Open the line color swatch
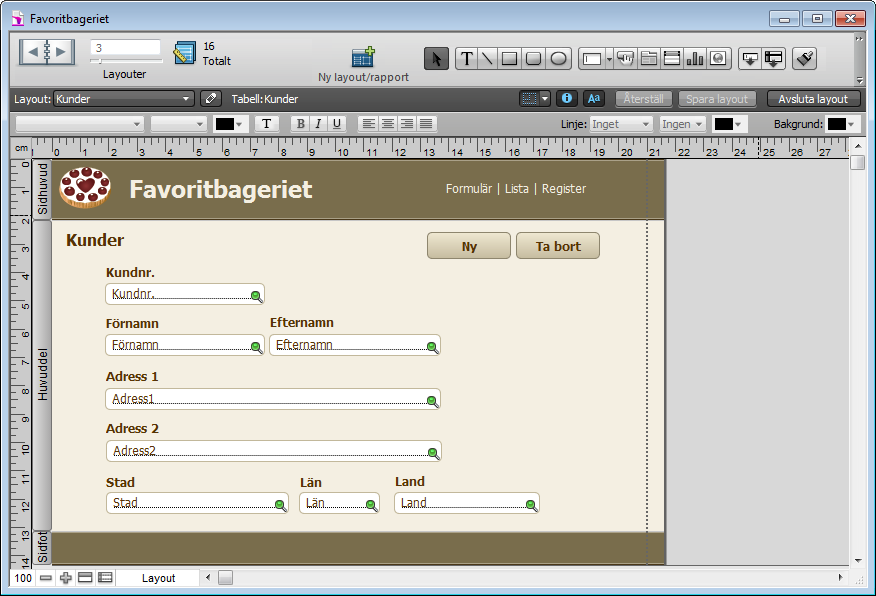Viewport: 876px width, 596px height. point(729,124)
